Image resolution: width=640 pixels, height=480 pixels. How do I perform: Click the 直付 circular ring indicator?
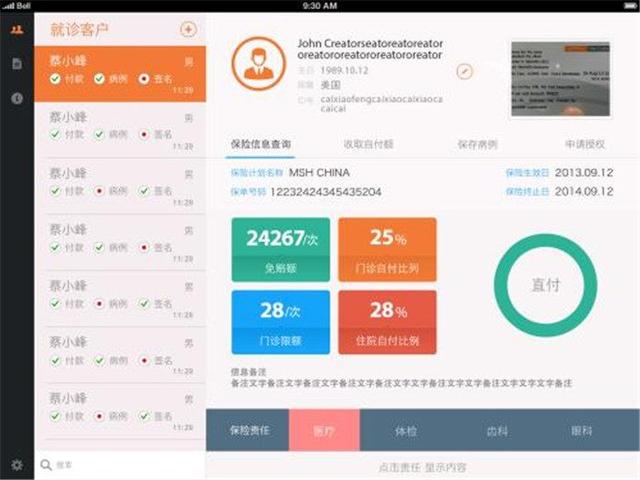pos(545,285)
